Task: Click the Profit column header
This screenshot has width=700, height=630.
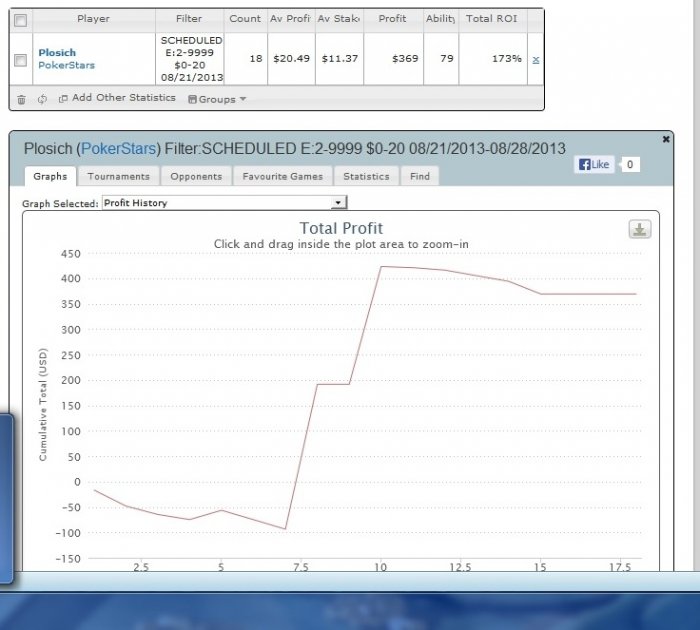Action: (x=392, y=19)
